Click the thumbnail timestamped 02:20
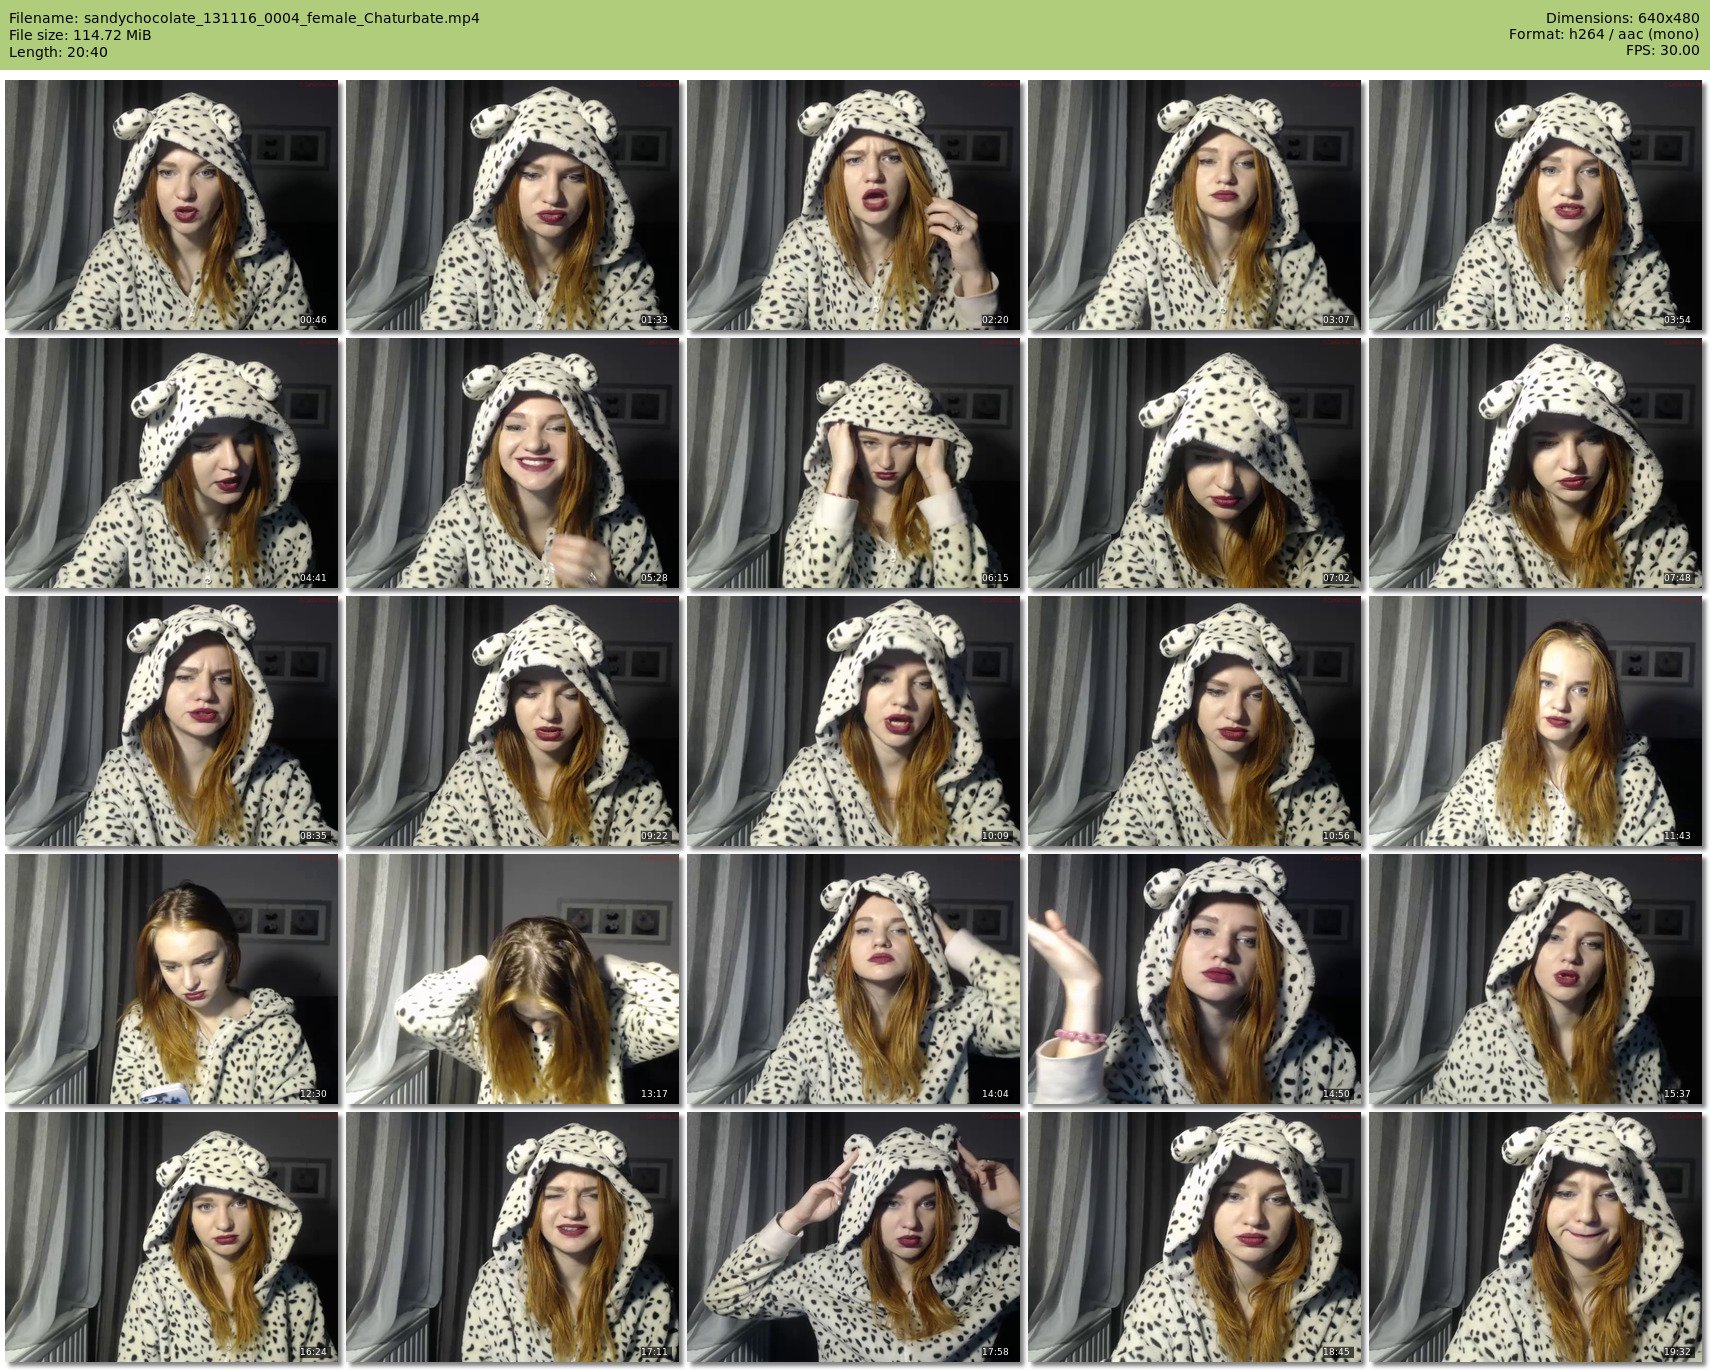1710x1370 pixels. [854, 205]
